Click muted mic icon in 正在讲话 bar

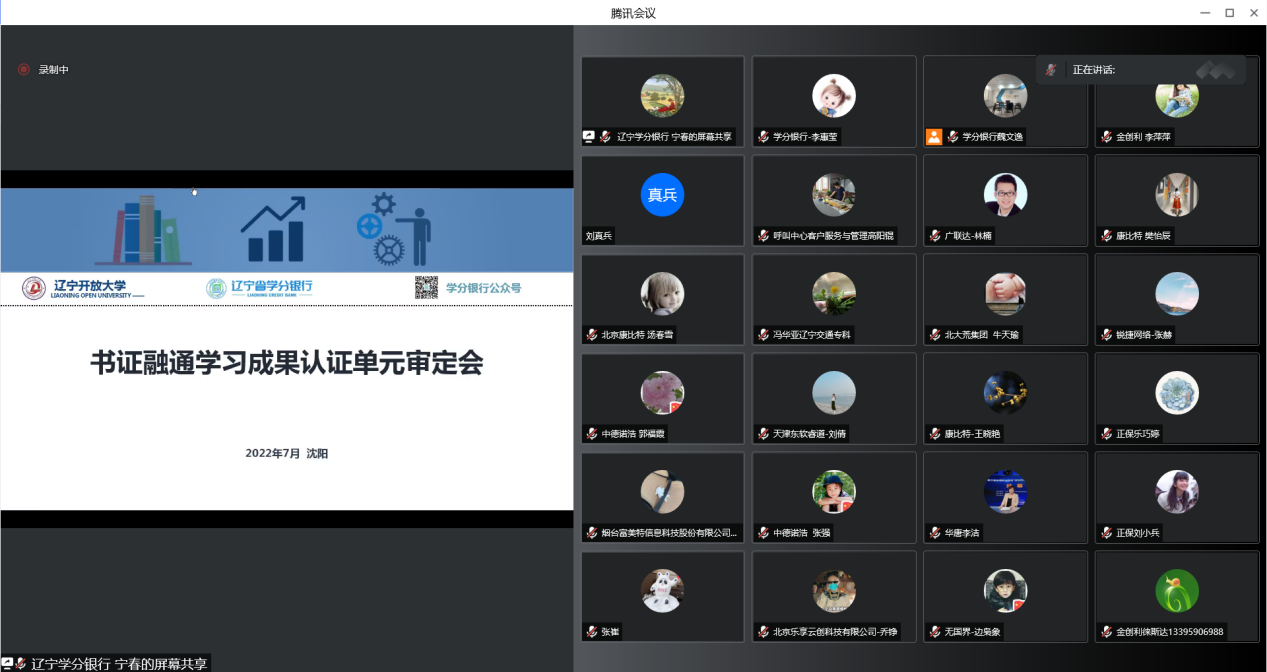click(1051, 70)
